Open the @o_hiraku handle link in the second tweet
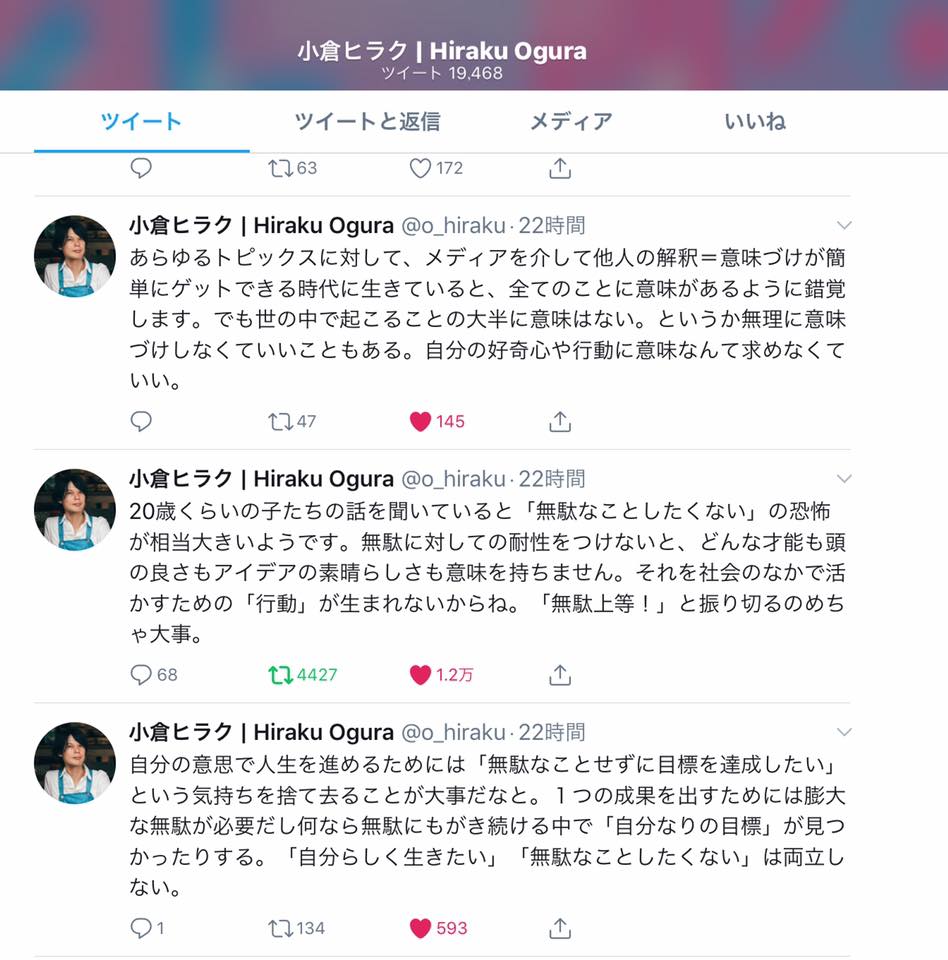This screenshot has height=960, width=948. [453, 479]
